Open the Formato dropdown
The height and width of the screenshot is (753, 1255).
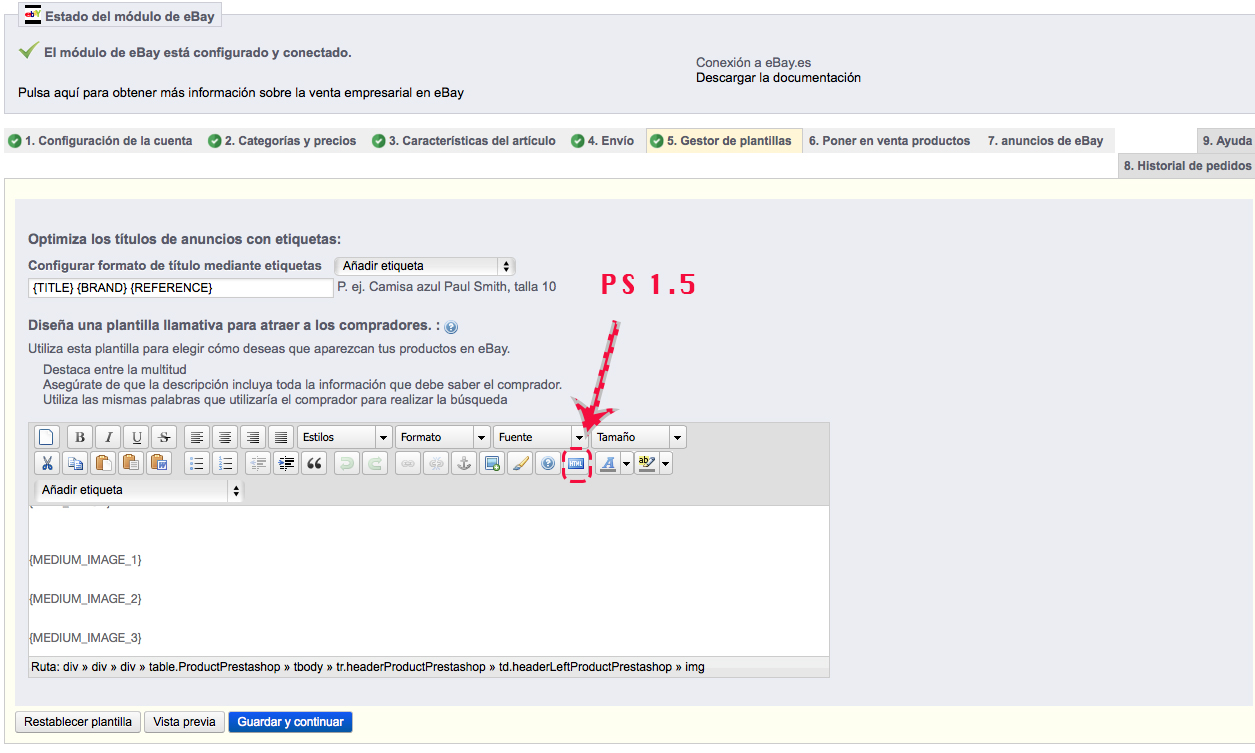[x=443, y=437]
